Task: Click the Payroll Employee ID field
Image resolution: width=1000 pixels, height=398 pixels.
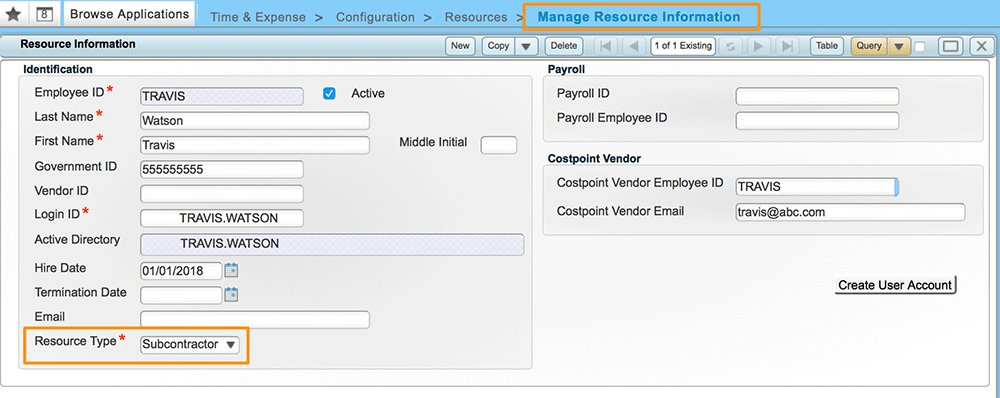Action: 817,121
